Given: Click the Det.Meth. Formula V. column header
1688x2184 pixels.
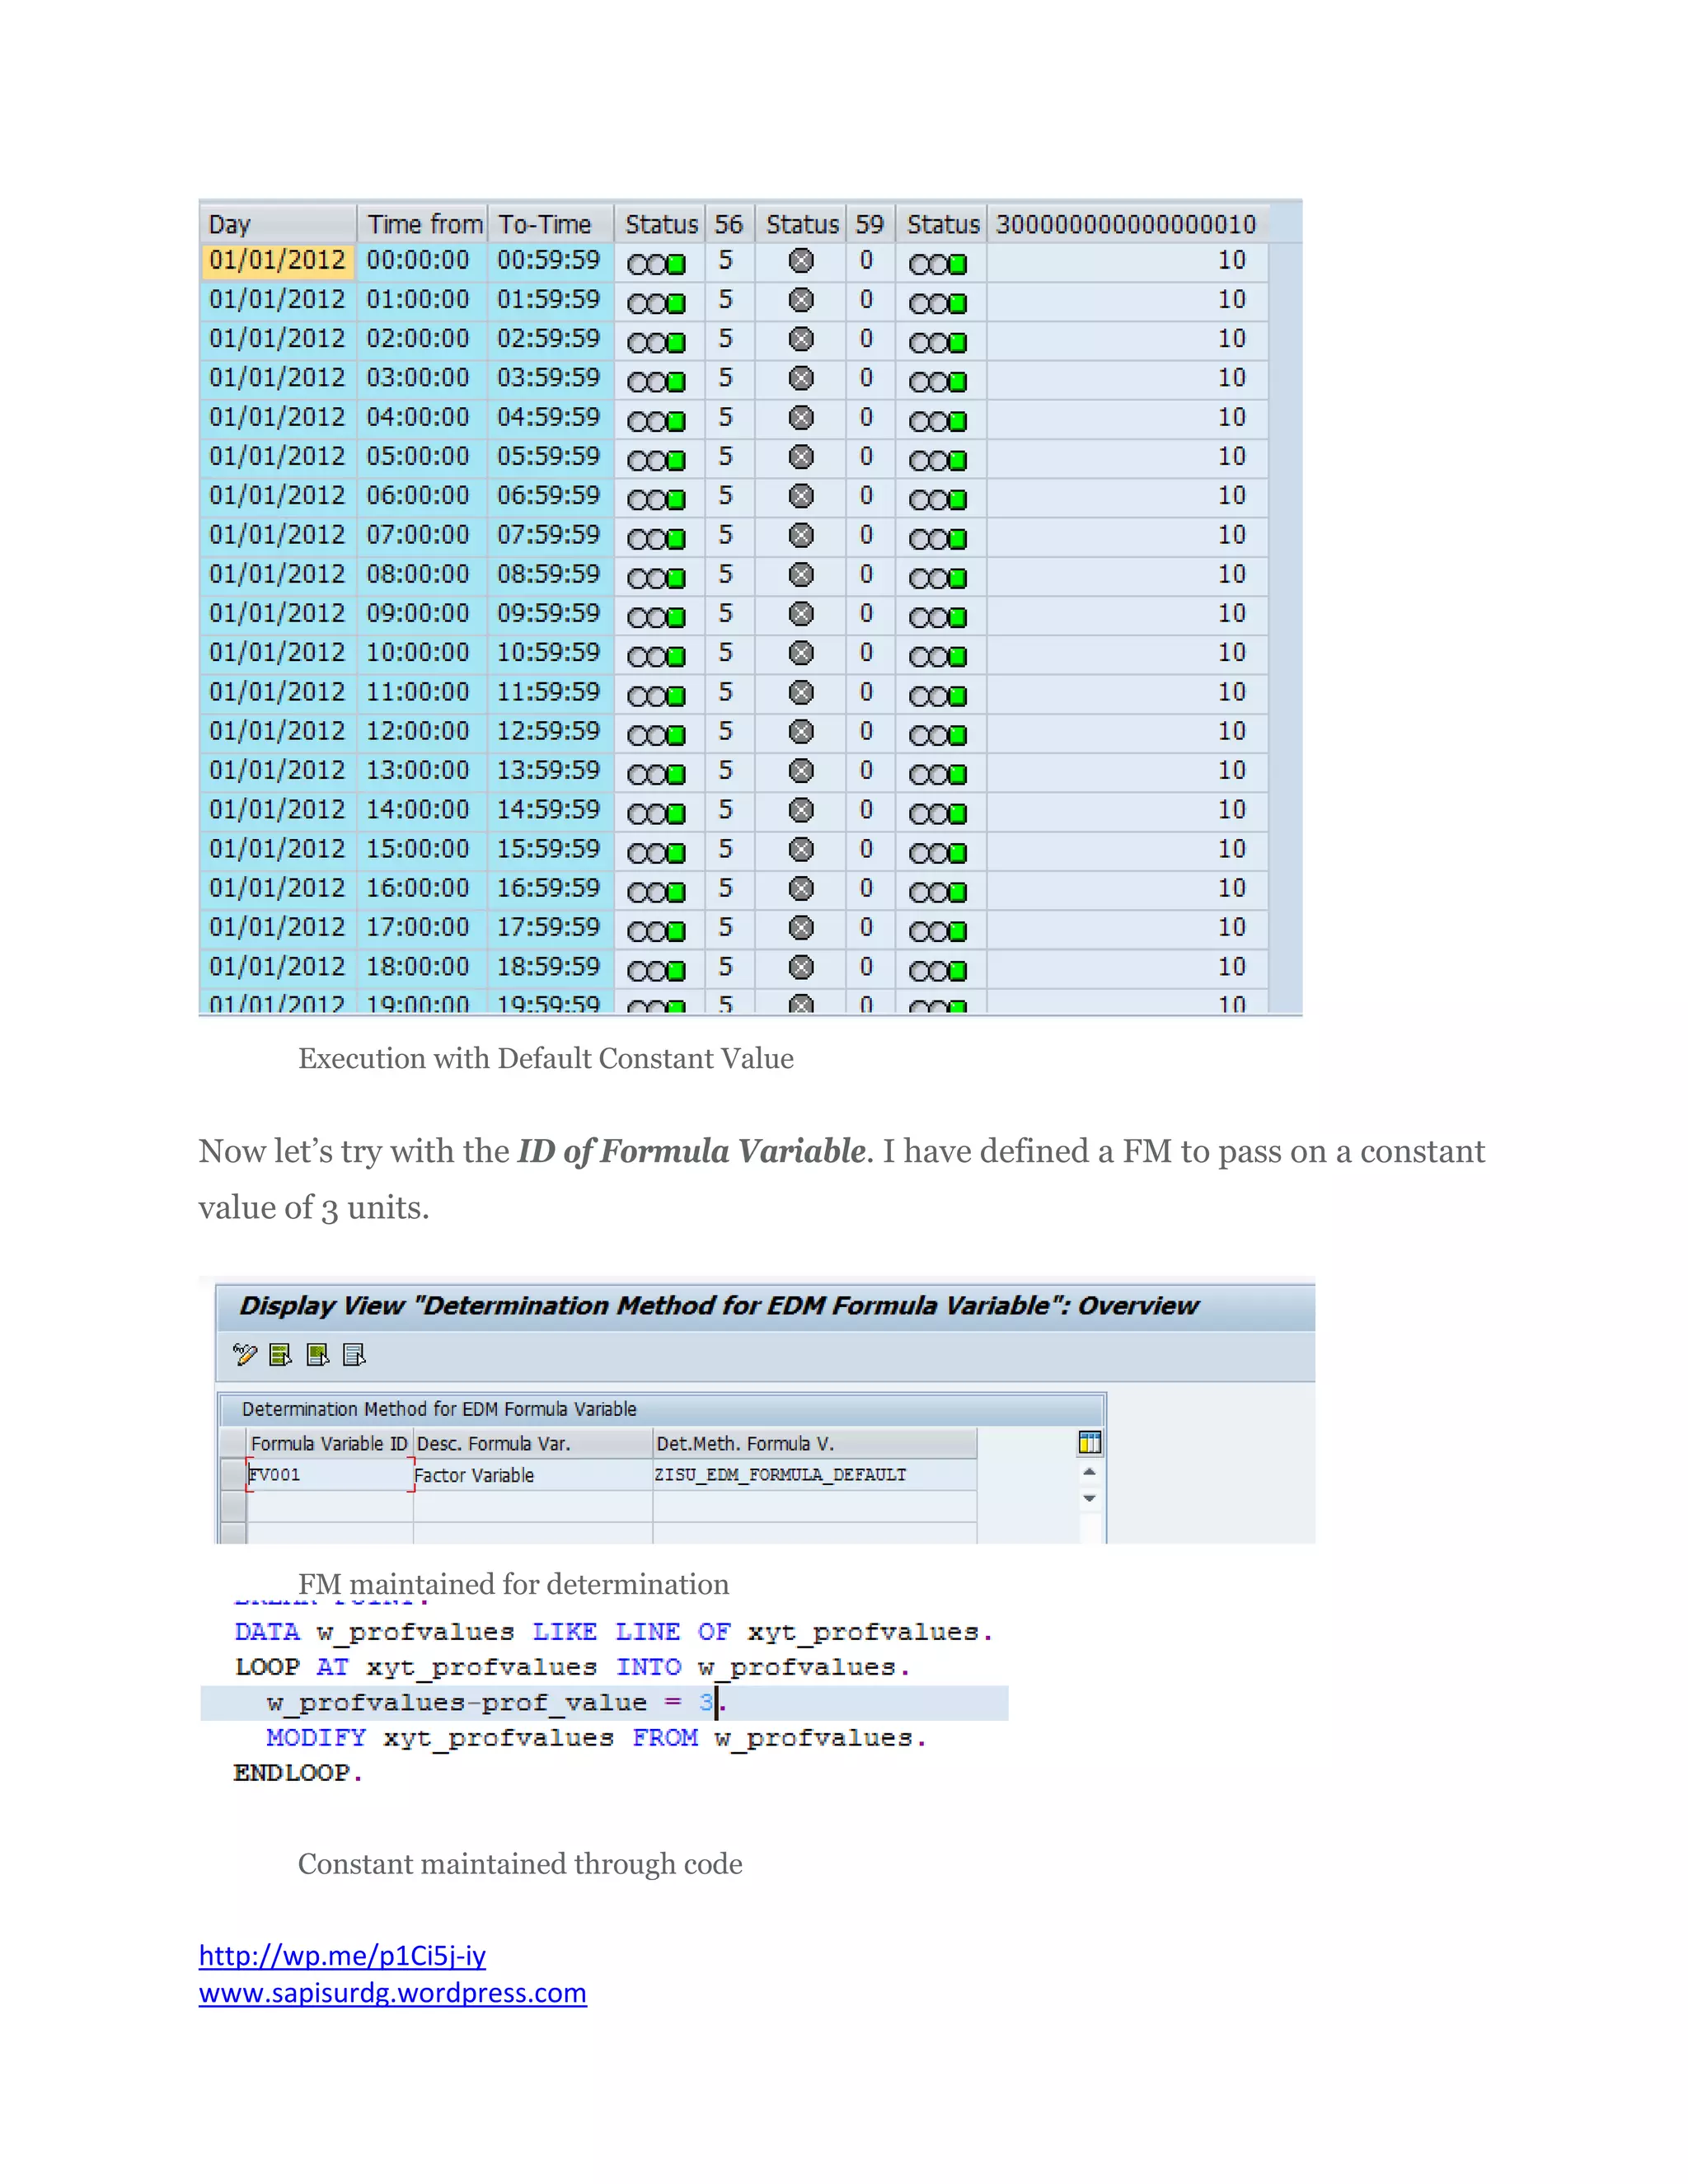Looking at the screenshot, I should pos(815,1443).
